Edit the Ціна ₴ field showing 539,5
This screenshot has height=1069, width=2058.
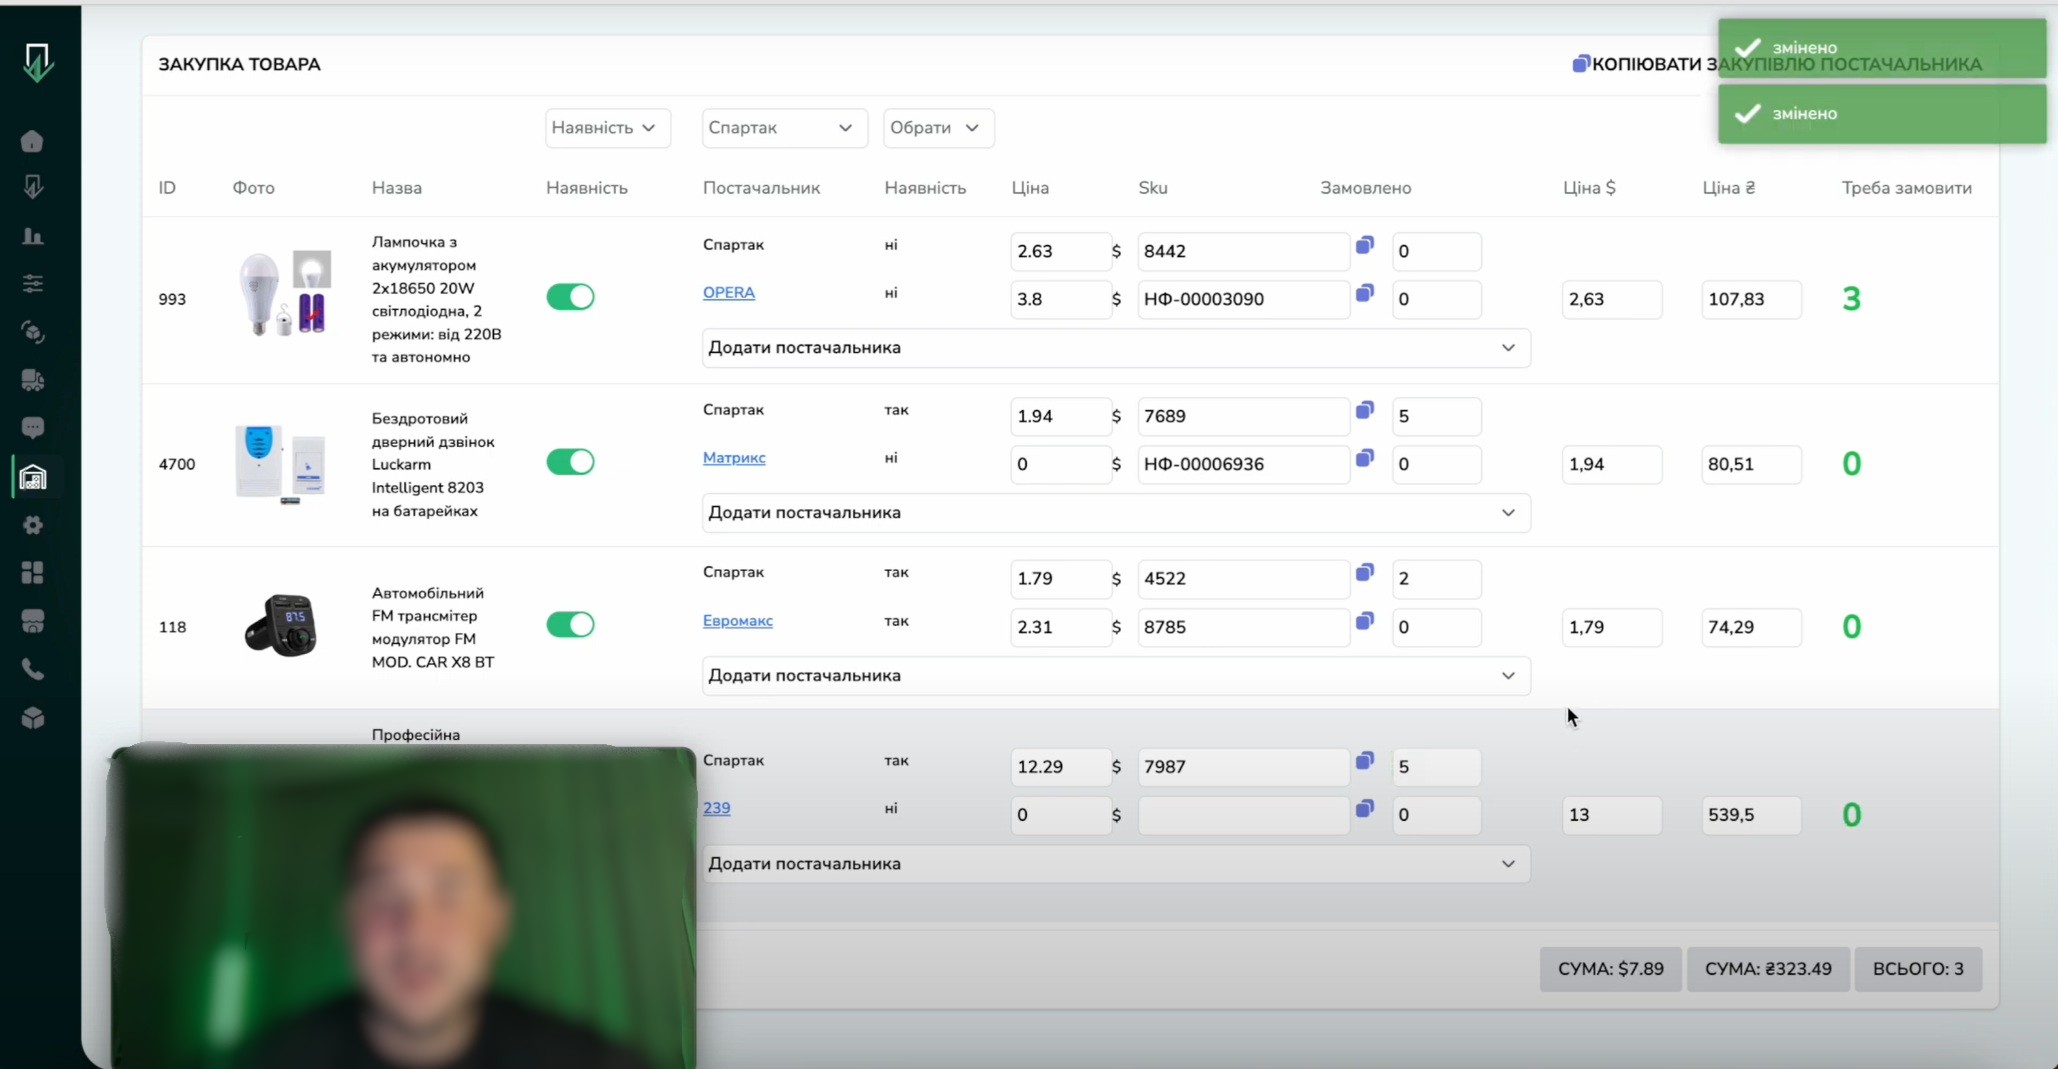(x=1751, y=815)
